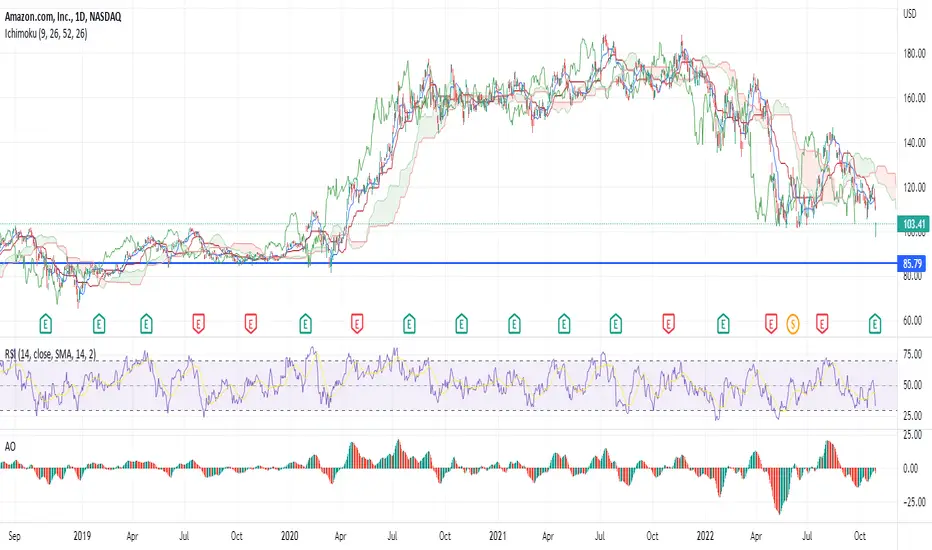Click the green earnings marker for October 2018
Viewport: 932px width, 550px height.
(46, 324)
